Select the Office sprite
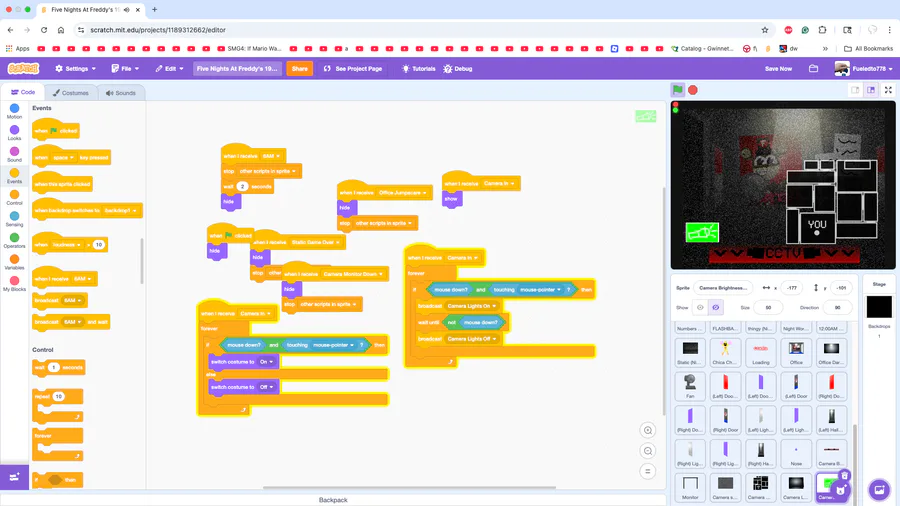 click(796, 352)
